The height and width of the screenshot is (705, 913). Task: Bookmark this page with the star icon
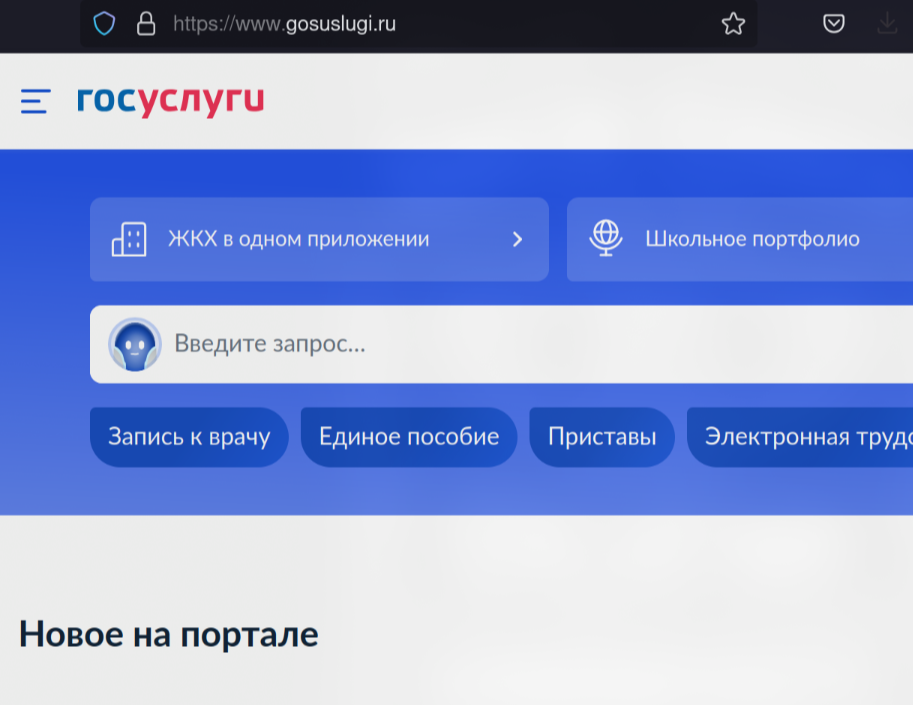tap(733, 24)
